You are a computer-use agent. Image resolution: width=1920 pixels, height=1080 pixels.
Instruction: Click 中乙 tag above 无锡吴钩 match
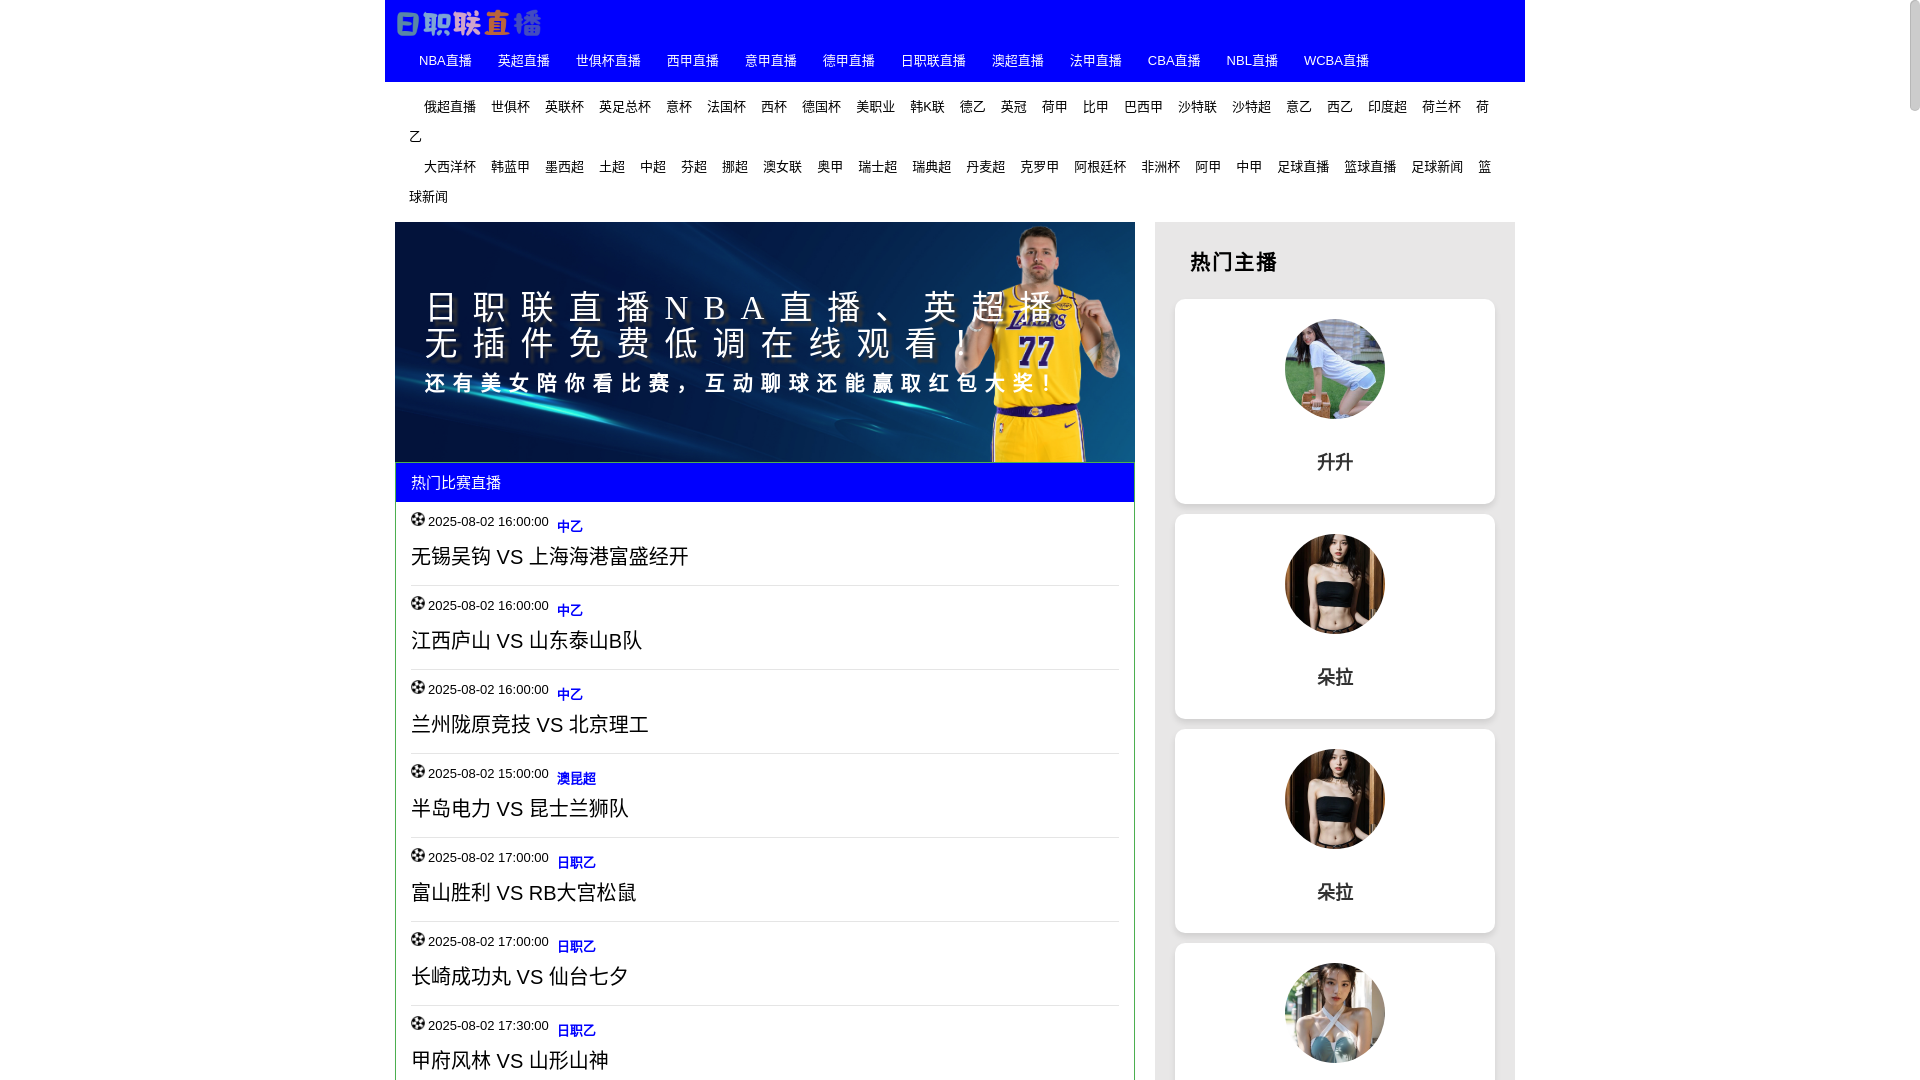tap(569, 526)
